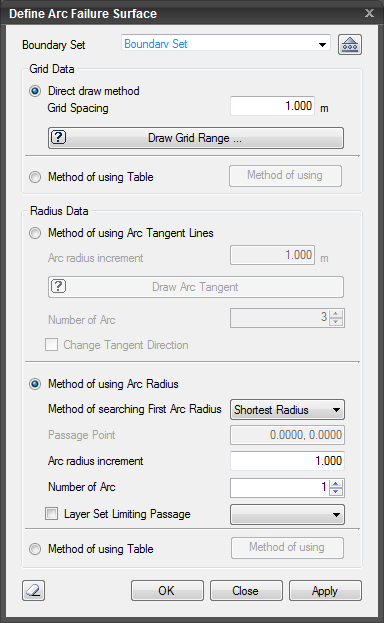Click the Grid Spacing input field
384x623 pixels.
click(273, 106)
